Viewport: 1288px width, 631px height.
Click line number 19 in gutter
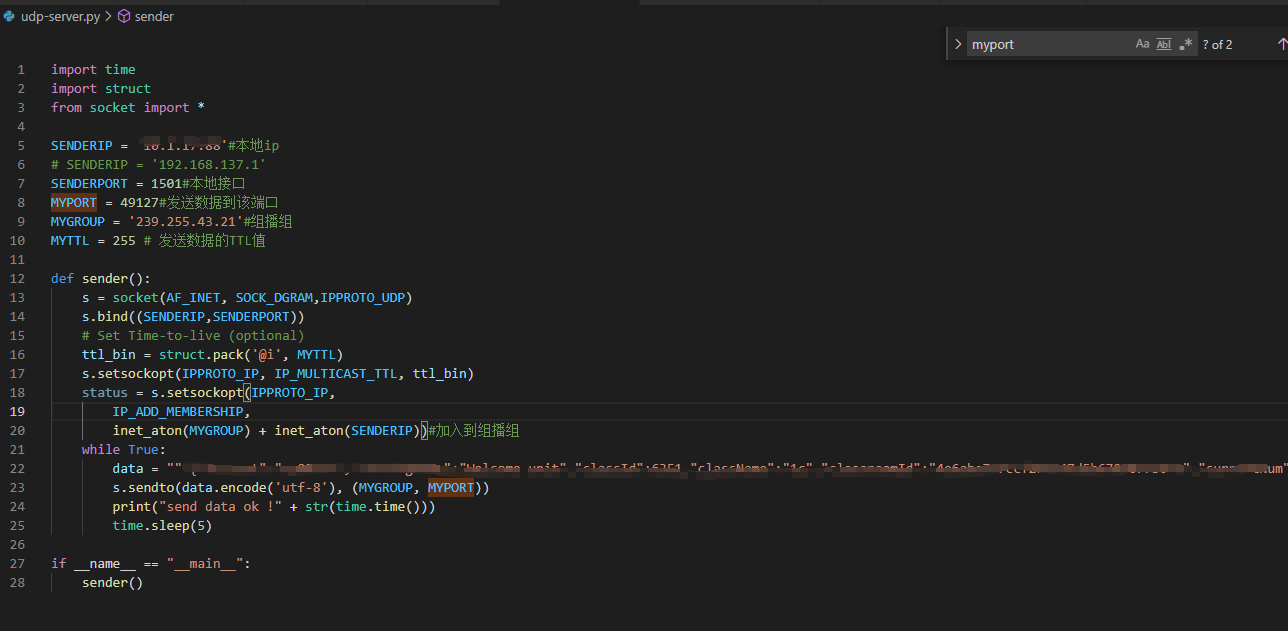[x=18, y=411]
